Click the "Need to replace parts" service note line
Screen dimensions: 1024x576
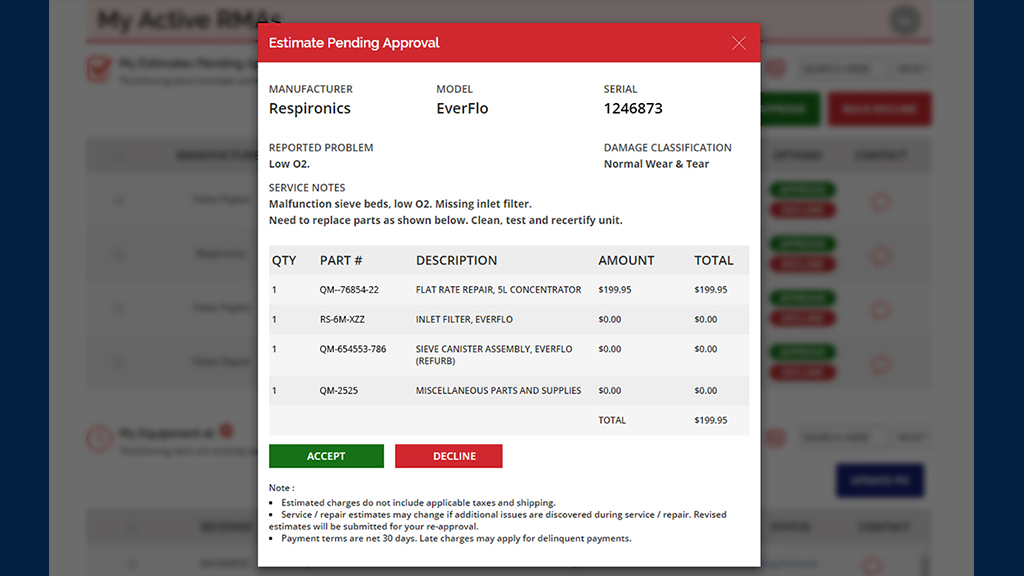(445, 220)
